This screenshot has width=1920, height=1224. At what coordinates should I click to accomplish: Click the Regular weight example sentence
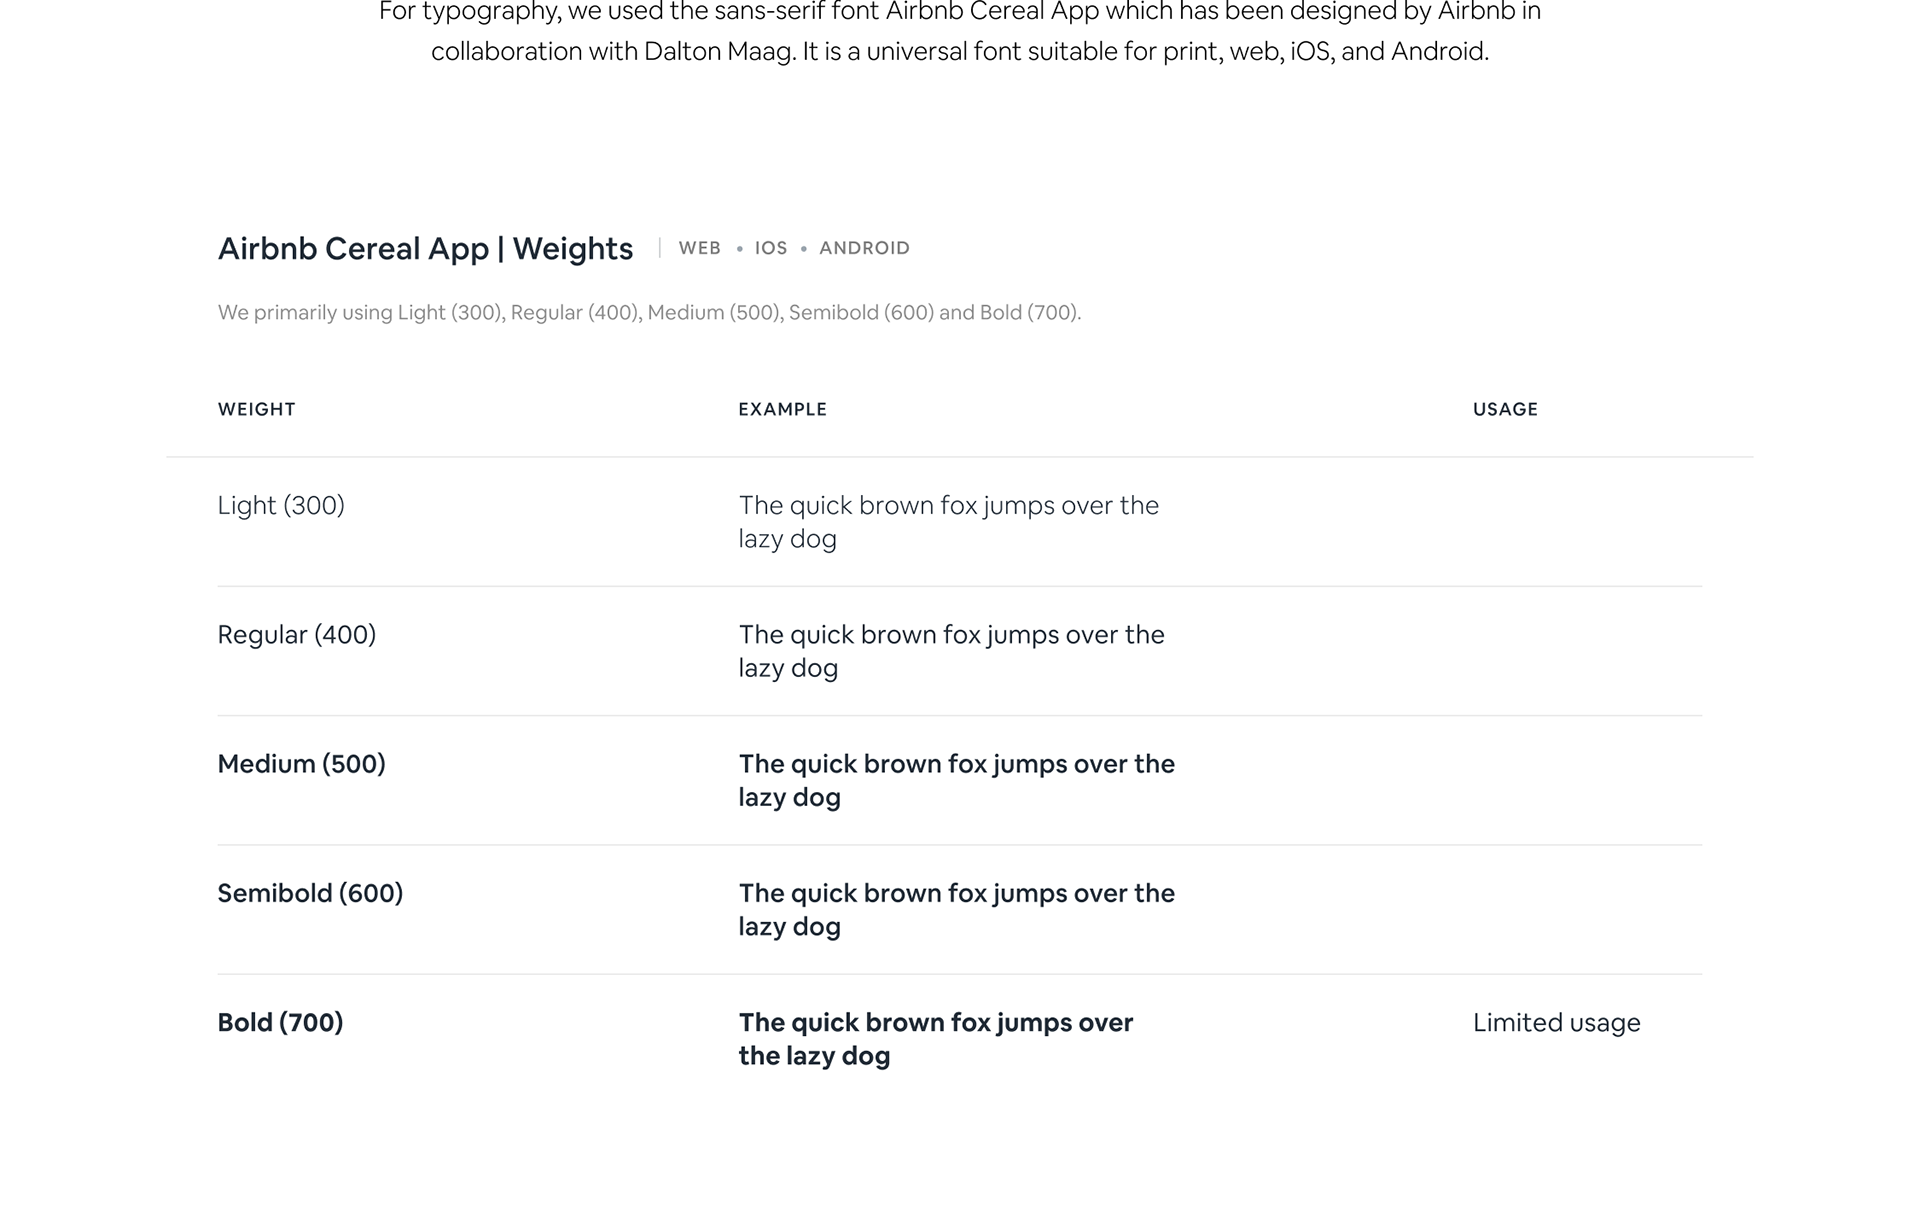(x=952, y=651)
